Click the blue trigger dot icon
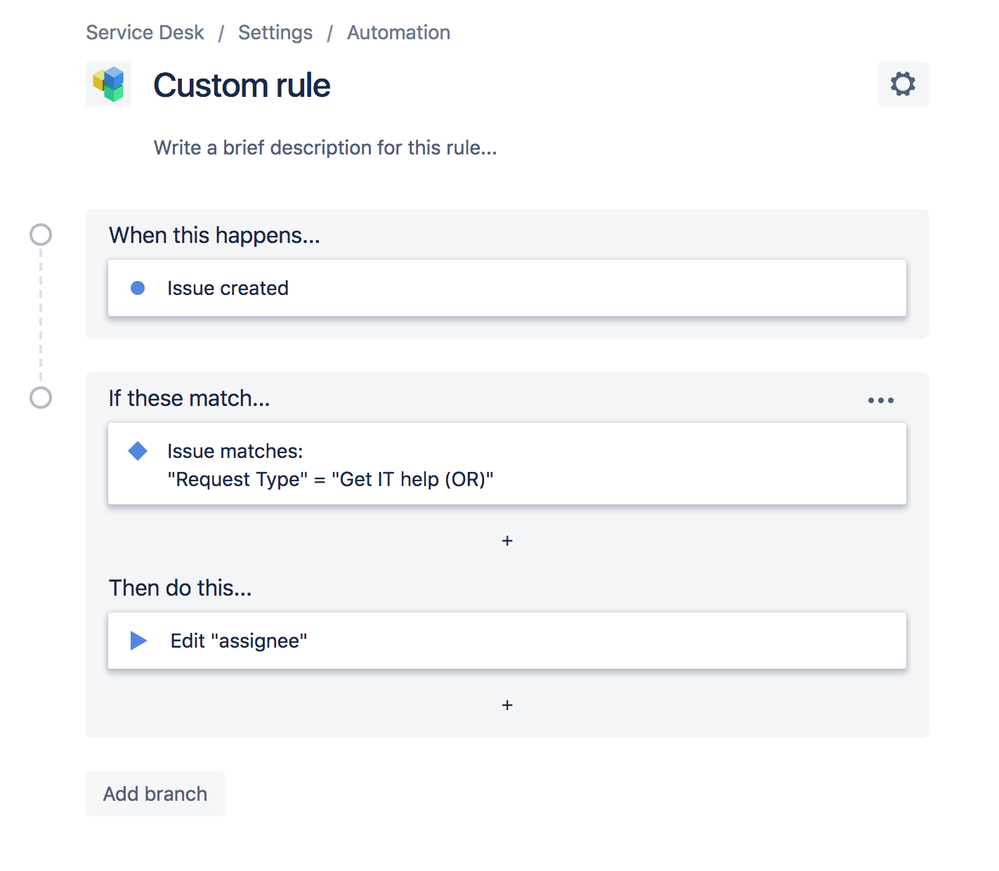Screen dimensions: 999x871 [137, 288]
